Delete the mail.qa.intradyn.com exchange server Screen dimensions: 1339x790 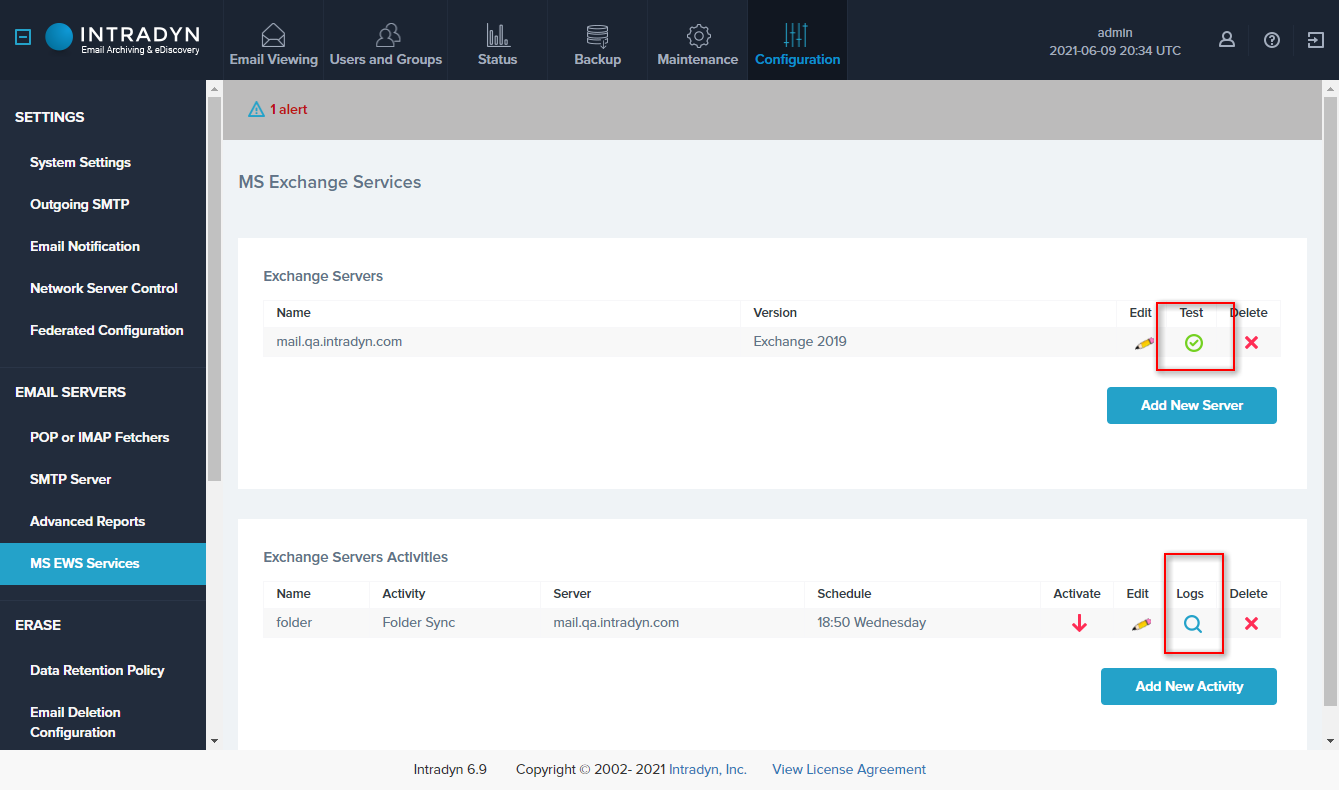click(1251, 343)
